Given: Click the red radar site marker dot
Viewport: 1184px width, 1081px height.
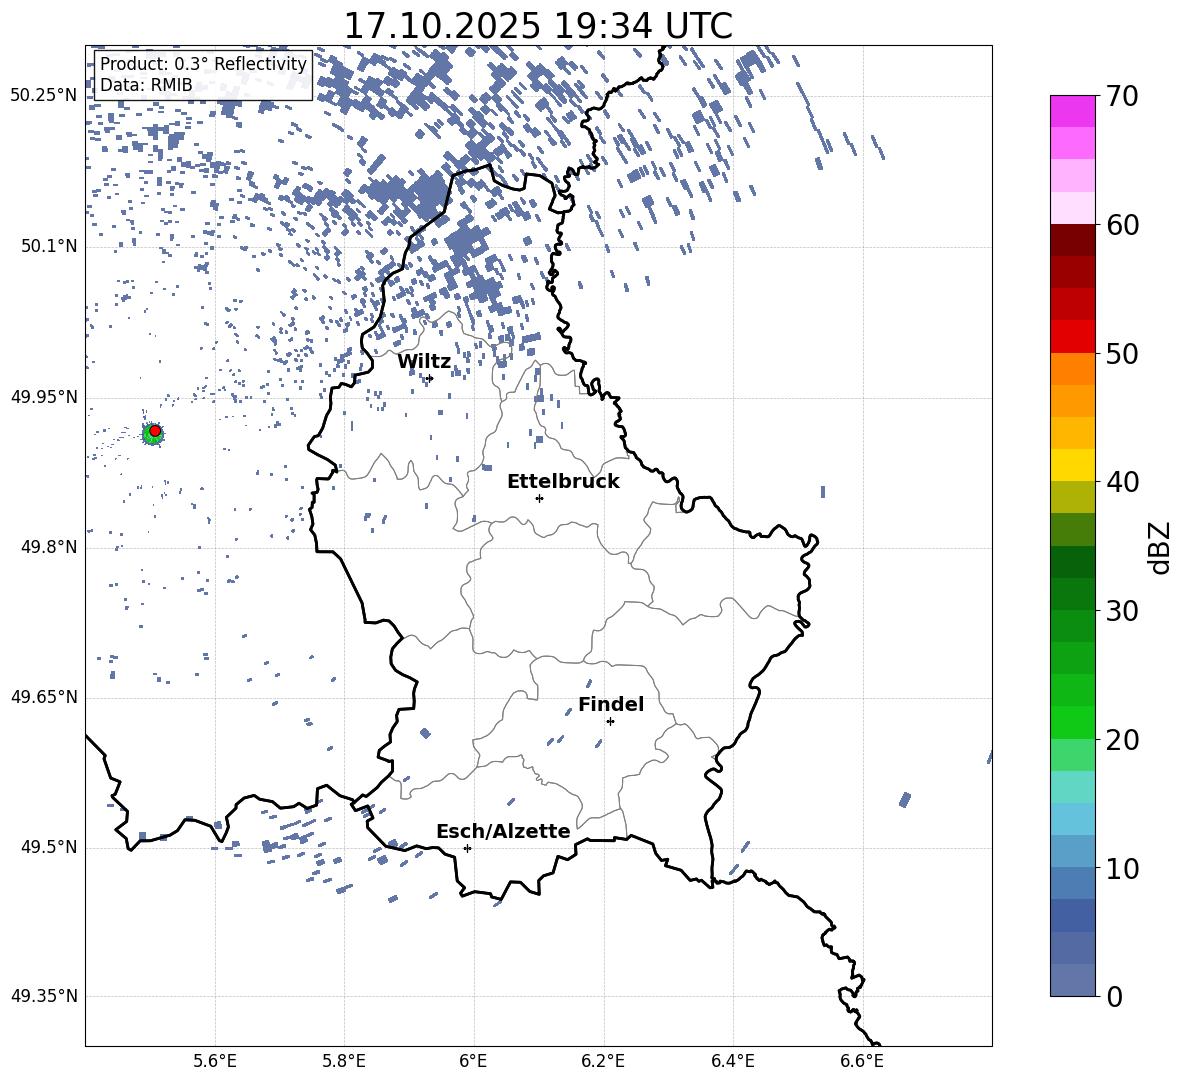Looking at the screenshot, I should [155, 431].
